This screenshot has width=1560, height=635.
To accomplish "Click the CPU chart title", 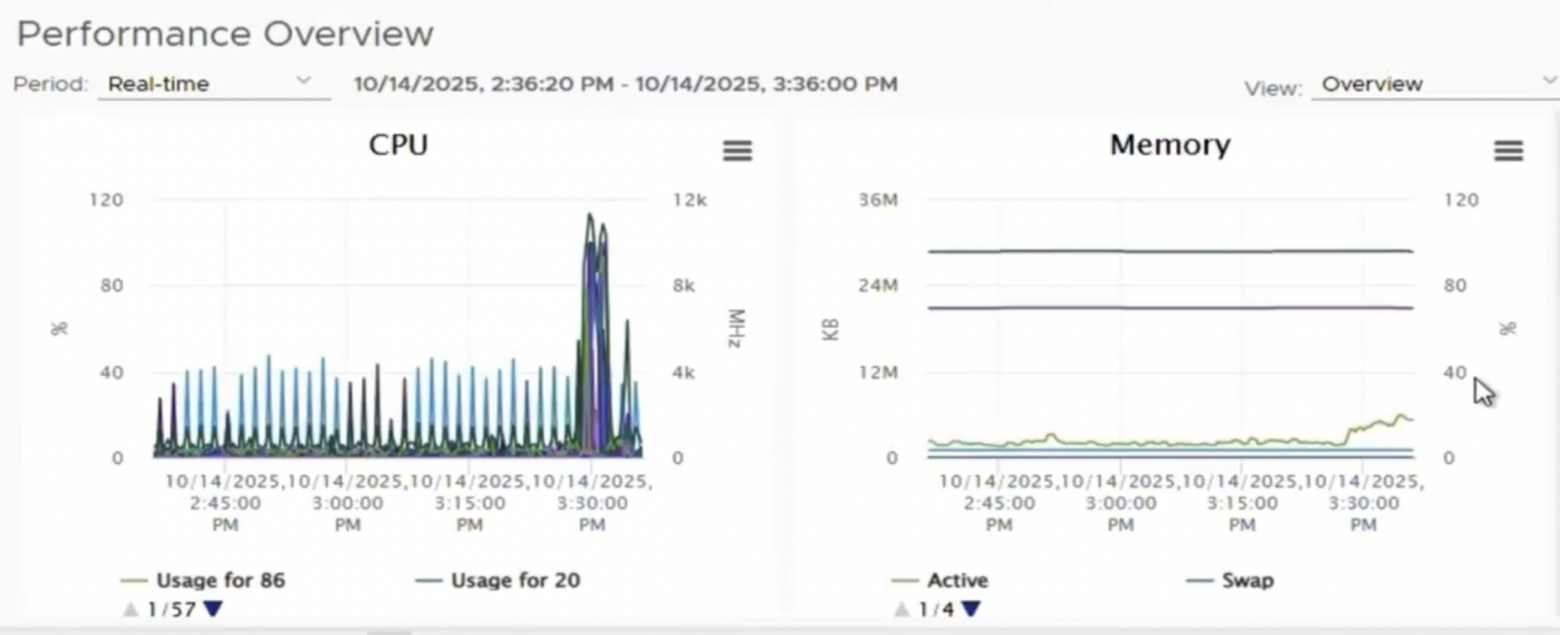I will point(398,145).
